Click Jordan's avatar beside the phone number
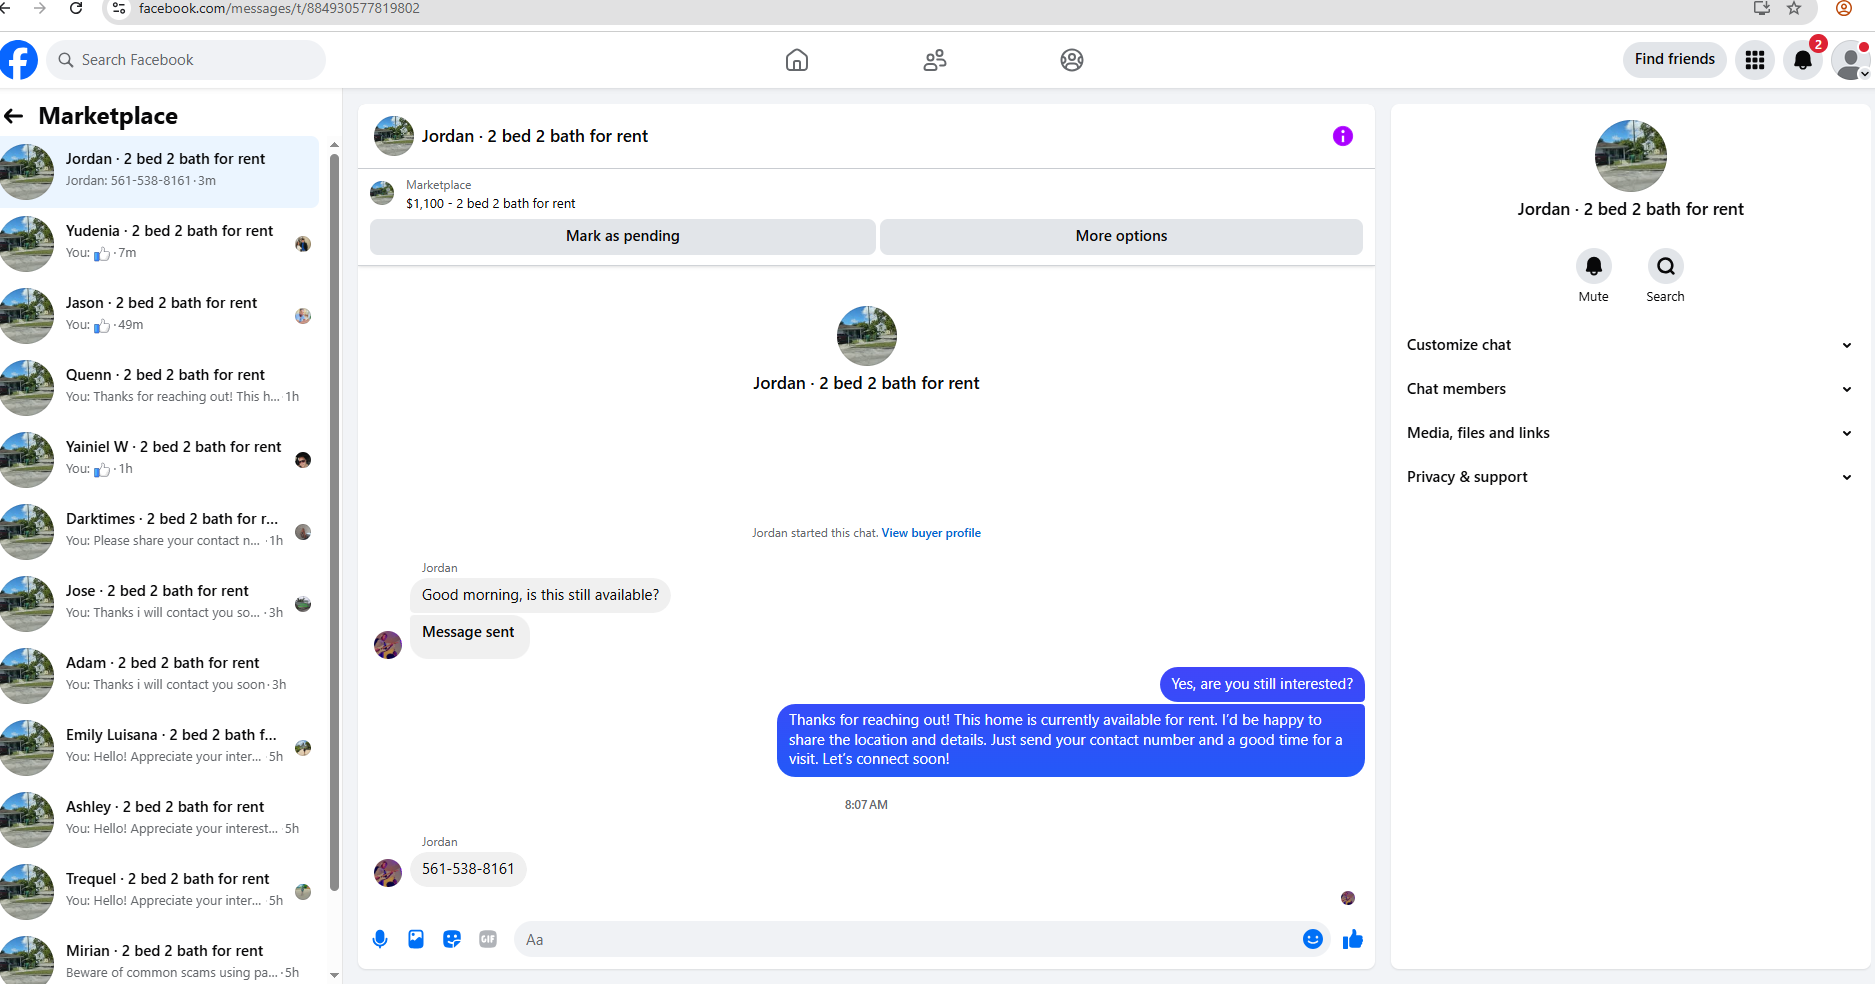 point(388,872)
